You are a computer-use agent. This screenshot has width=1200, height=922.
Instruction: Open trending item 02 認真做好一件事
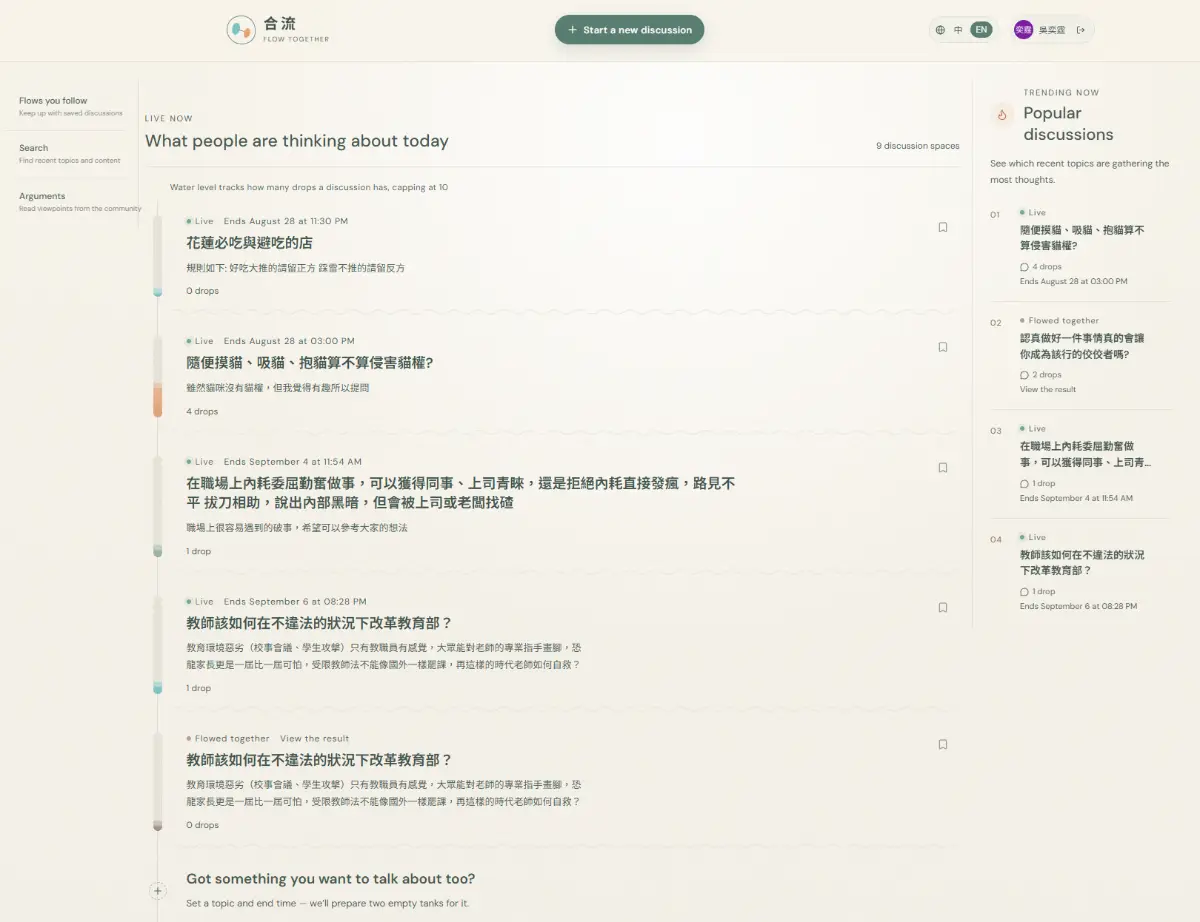(1082, 346)
